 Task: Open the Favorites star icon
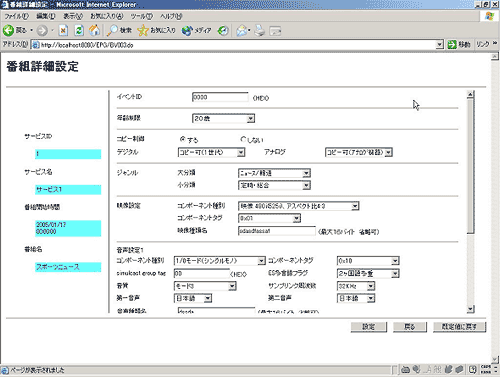(143, 31)
